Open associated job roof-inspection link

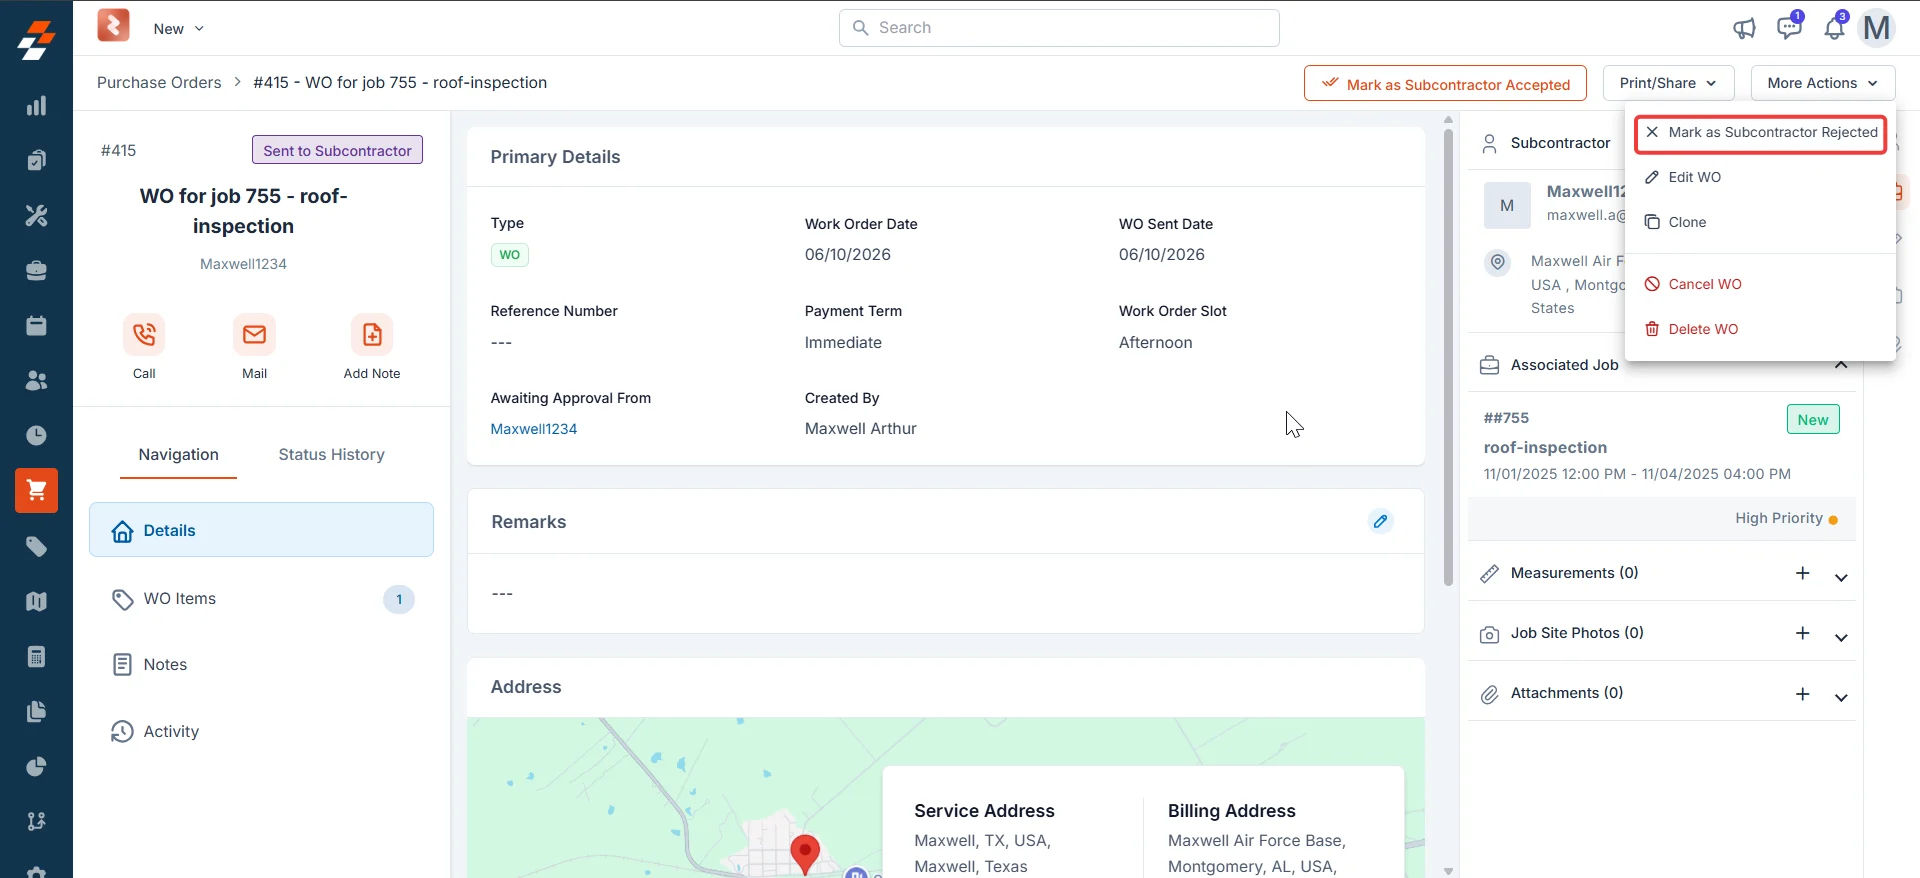(x=1545, y=448)
